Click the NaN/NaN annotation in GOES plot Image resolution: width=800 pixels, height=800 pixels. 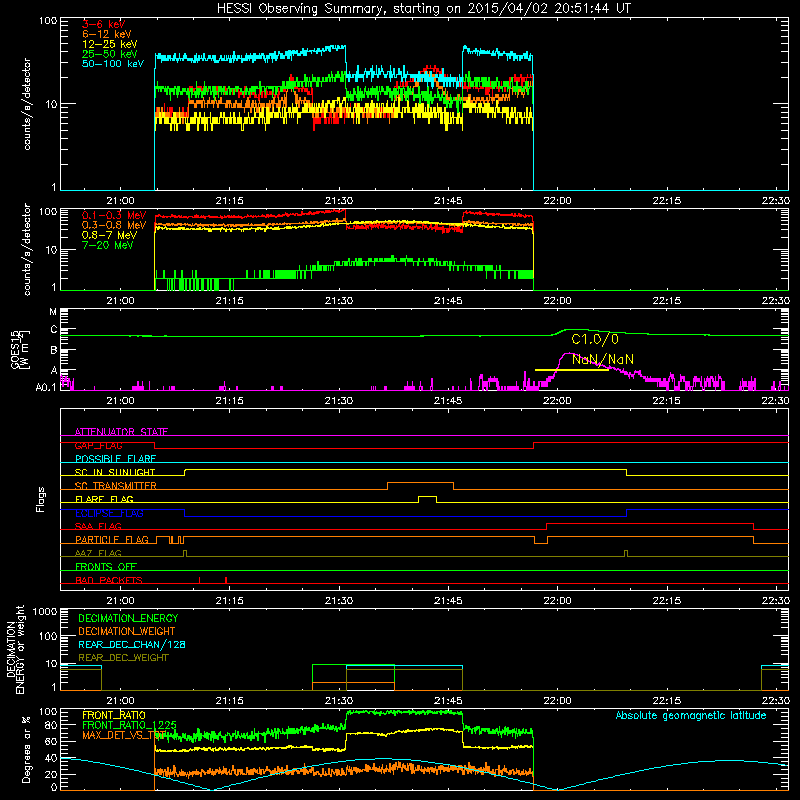[x=603, y=359]
